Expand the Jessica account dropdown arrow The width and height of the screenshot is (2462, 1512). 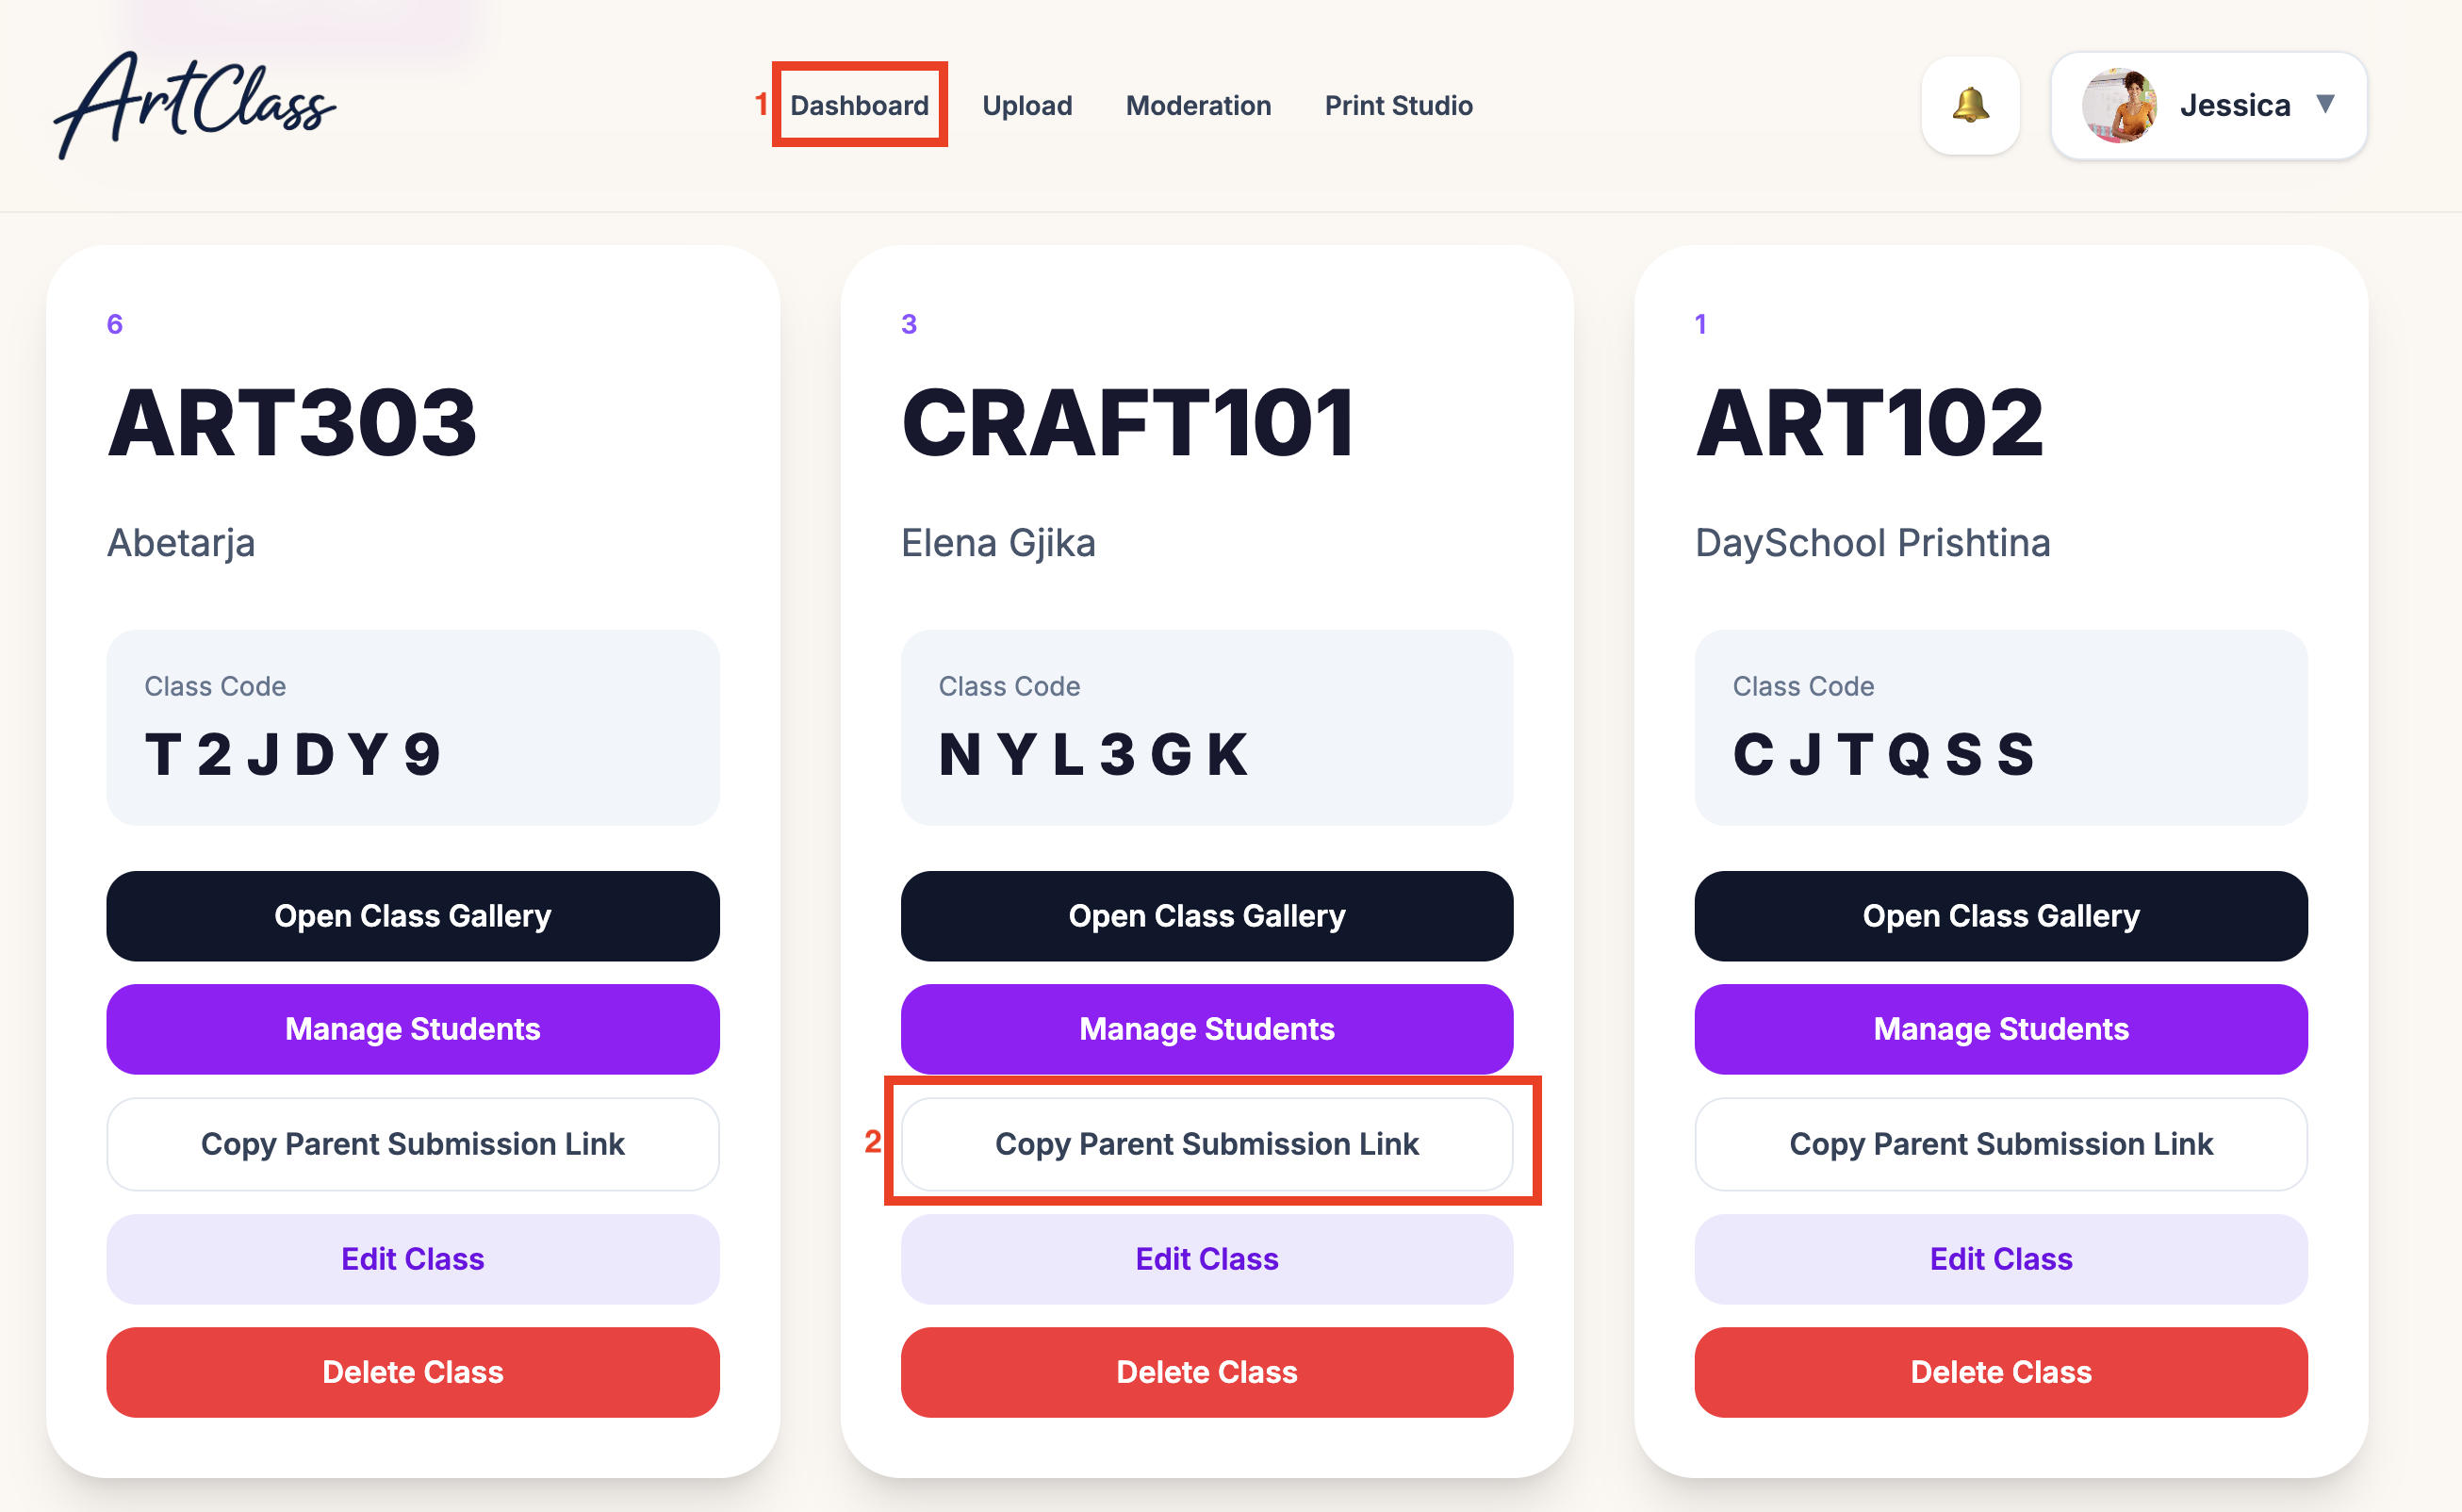(x=2325, y=104)
